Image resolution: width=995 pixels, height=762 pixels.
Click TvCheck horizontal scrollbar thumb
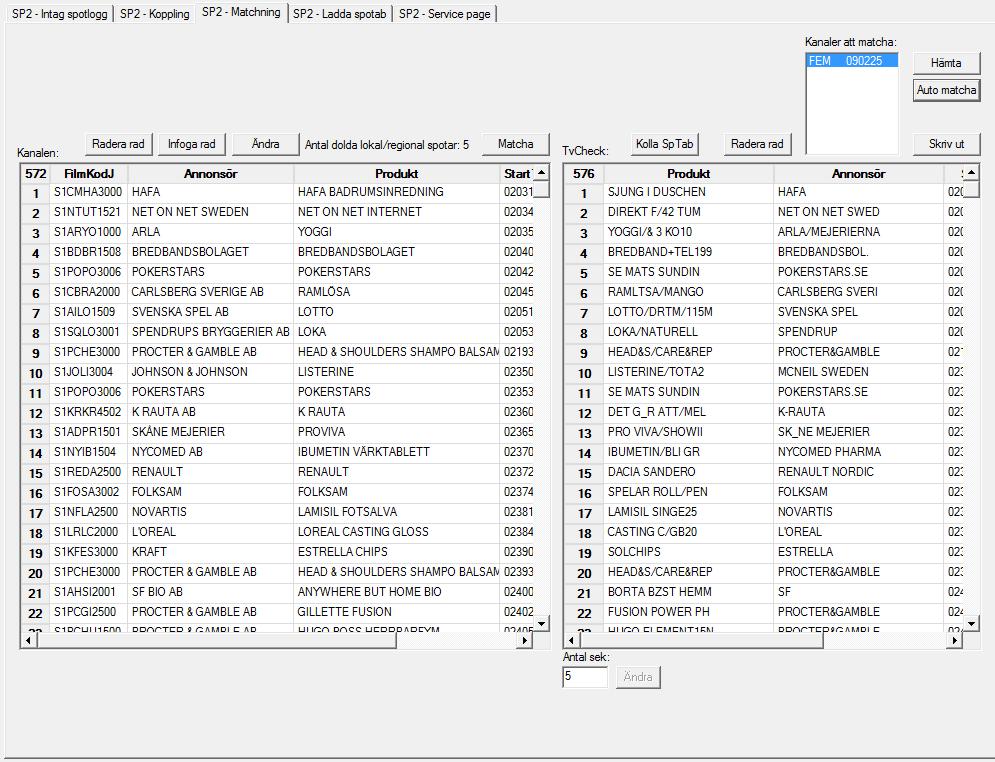[x=701, y=641]
